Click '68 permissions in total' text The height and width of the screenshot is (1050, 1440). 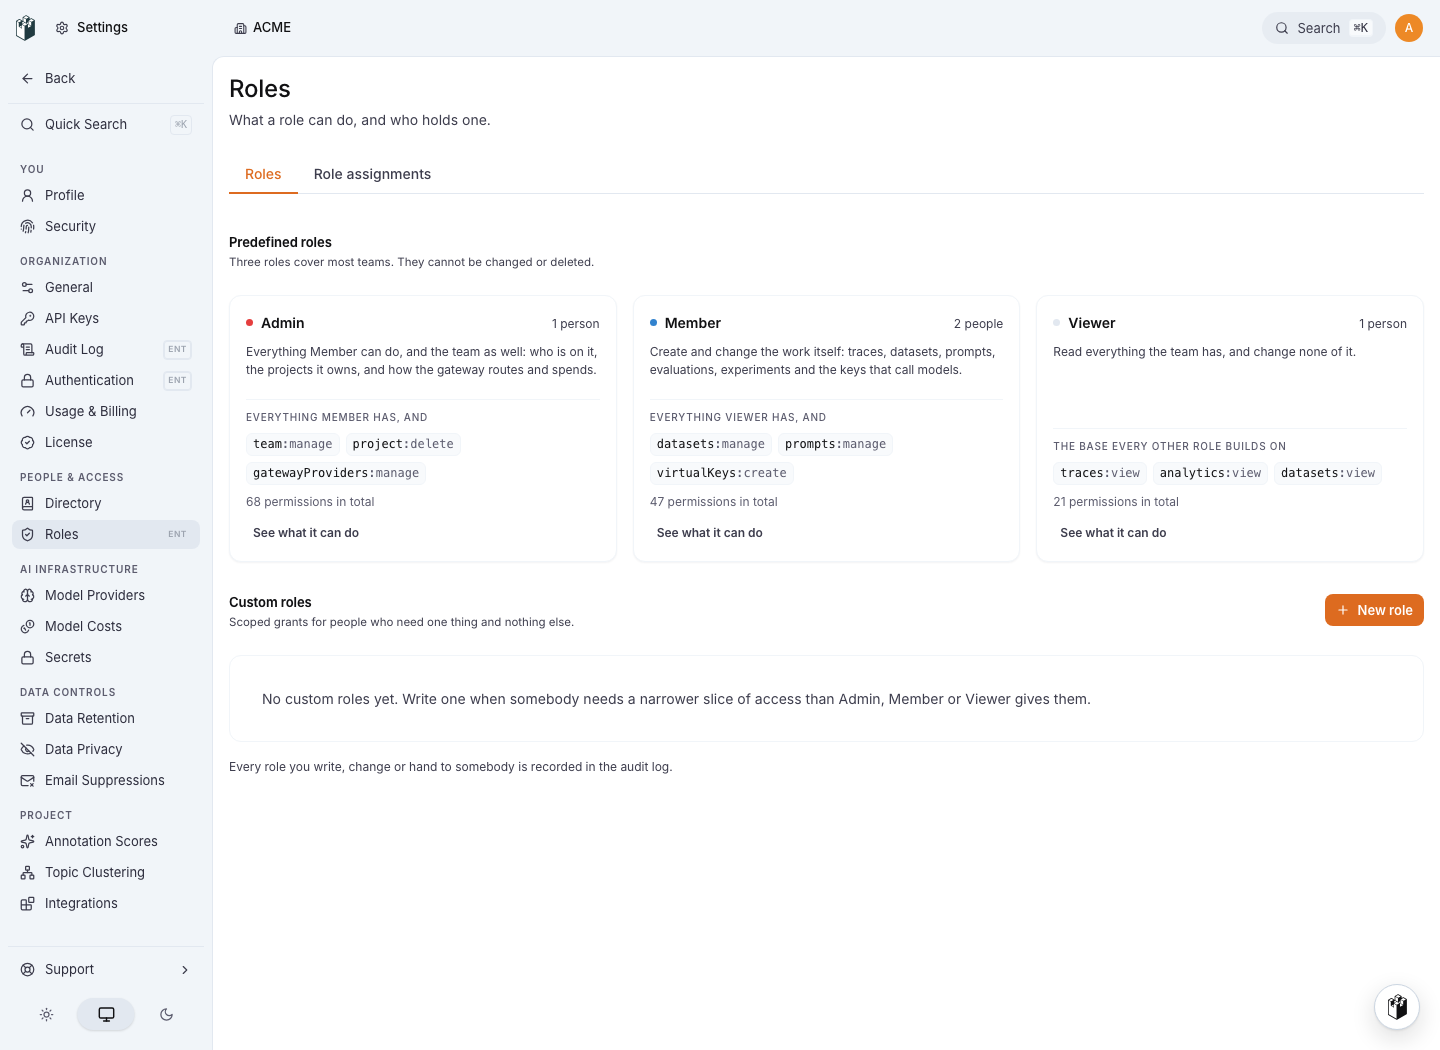coord(310,502)
